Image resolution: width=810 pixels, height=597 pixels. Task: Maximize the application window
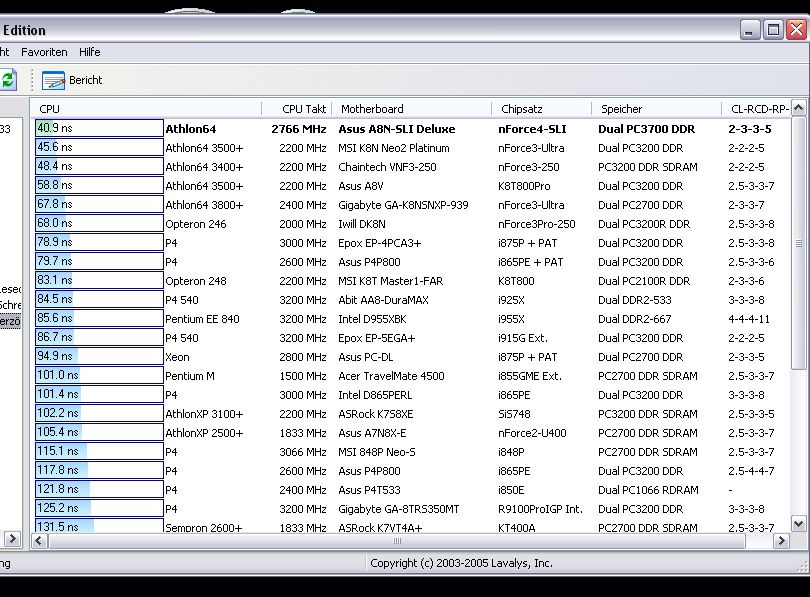(773, 30)
